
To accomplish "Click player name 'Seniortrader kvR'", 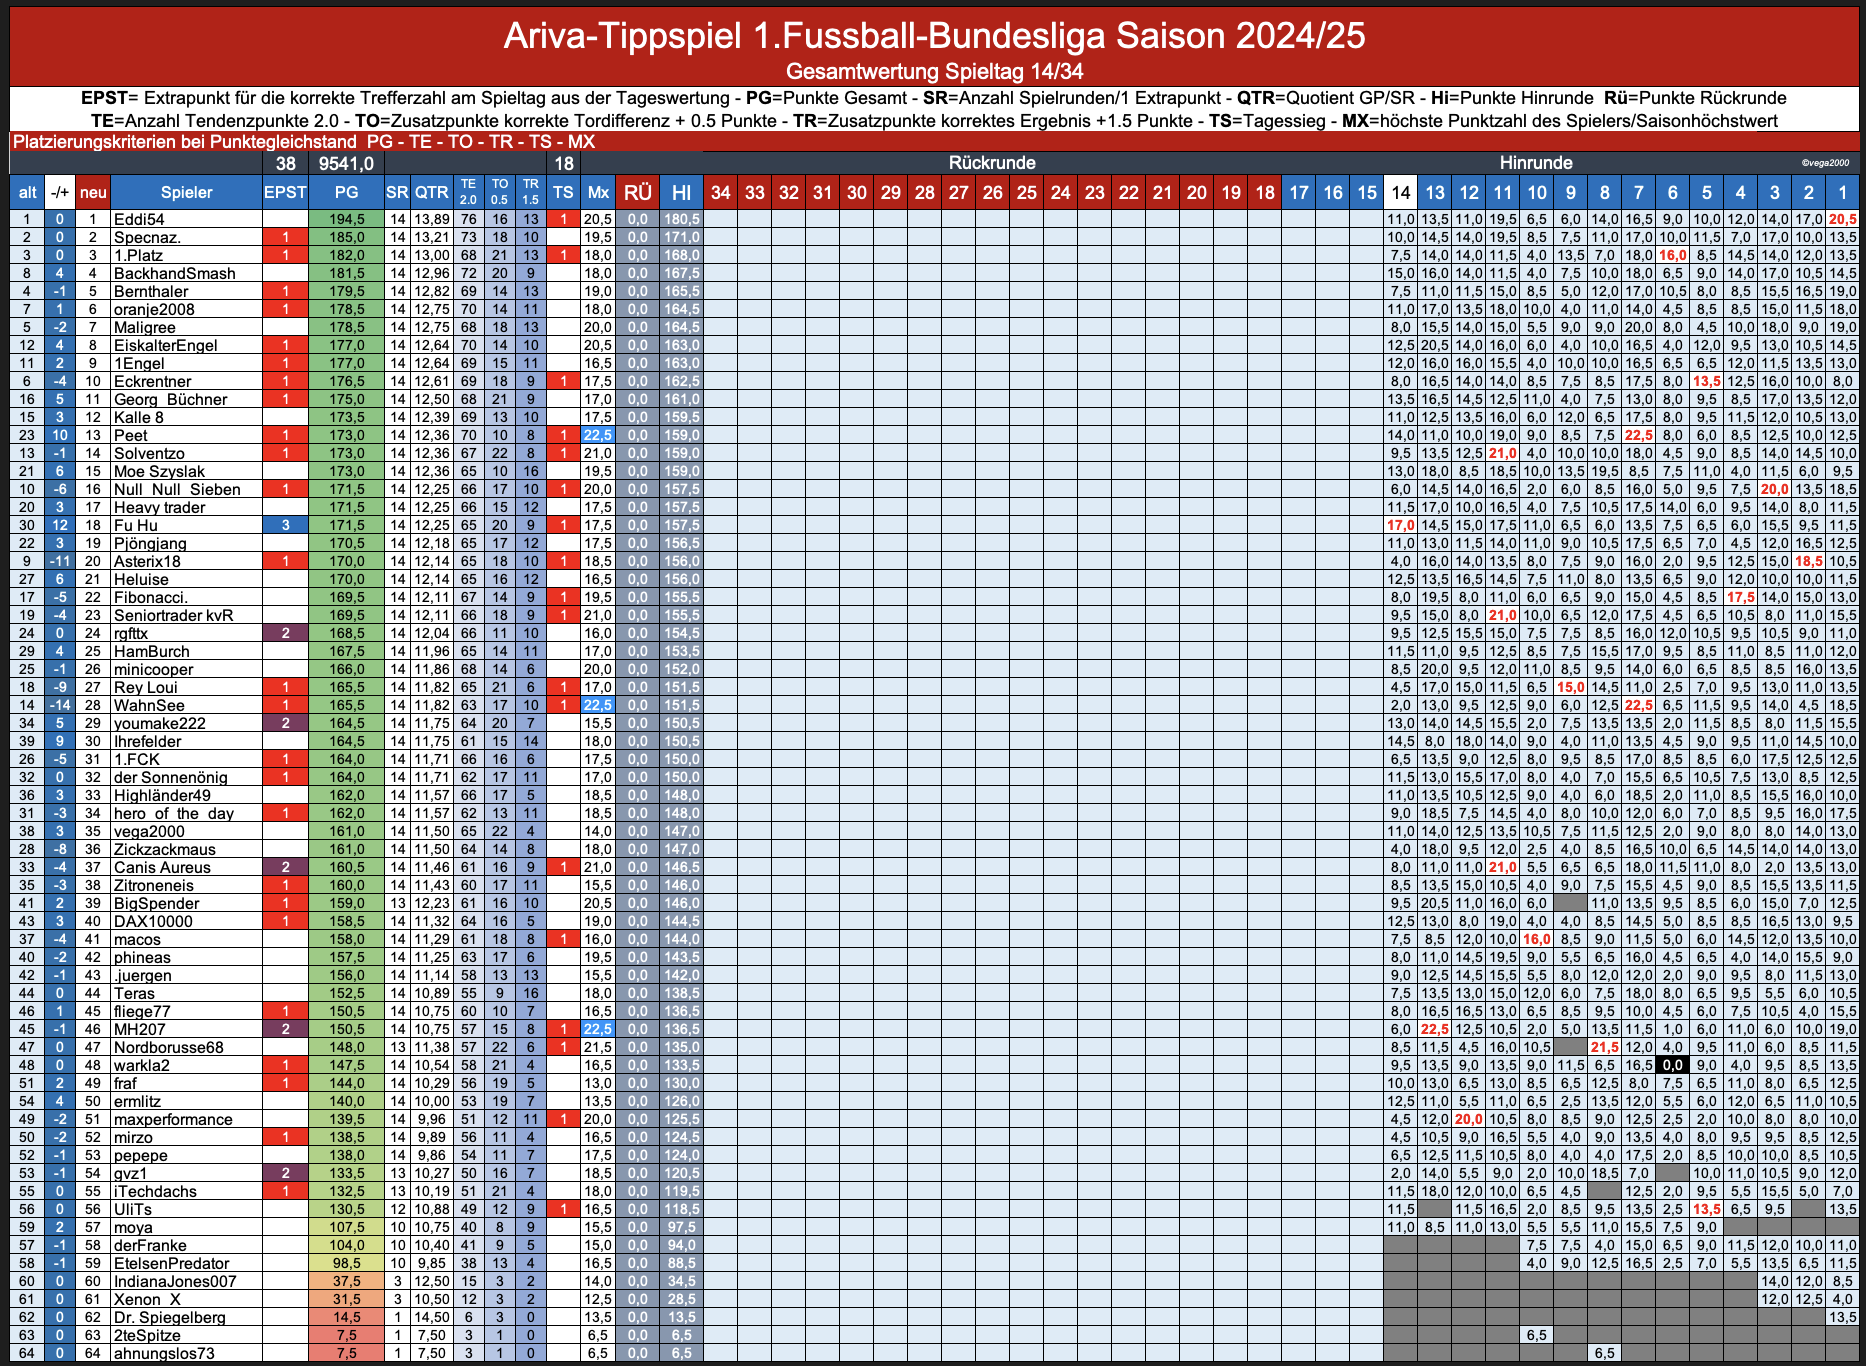I will (x=174, y=615).
